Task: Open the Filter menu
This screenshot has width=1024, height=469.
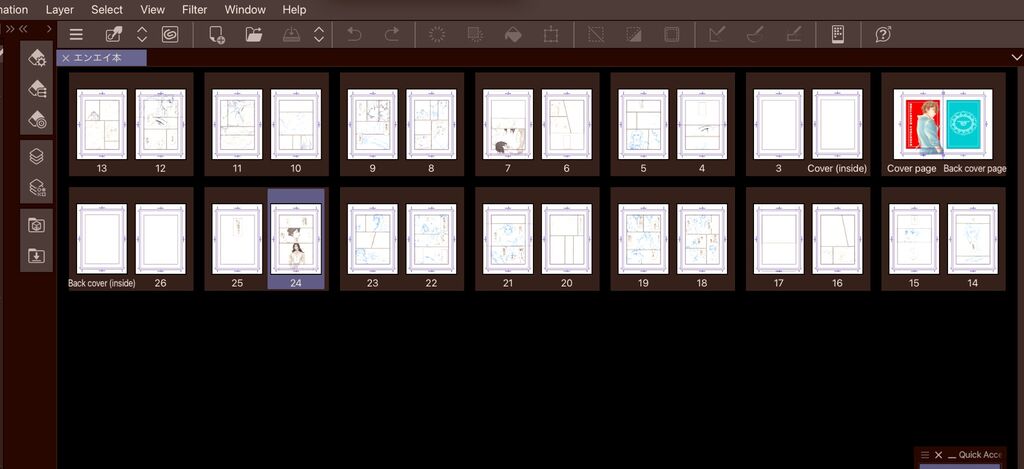Action: pos(195,10)
